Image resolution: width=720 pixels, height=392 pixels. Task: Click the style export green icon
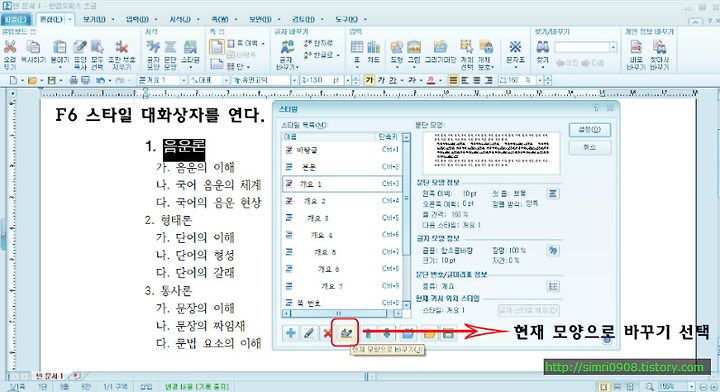[x=449, y=333]
